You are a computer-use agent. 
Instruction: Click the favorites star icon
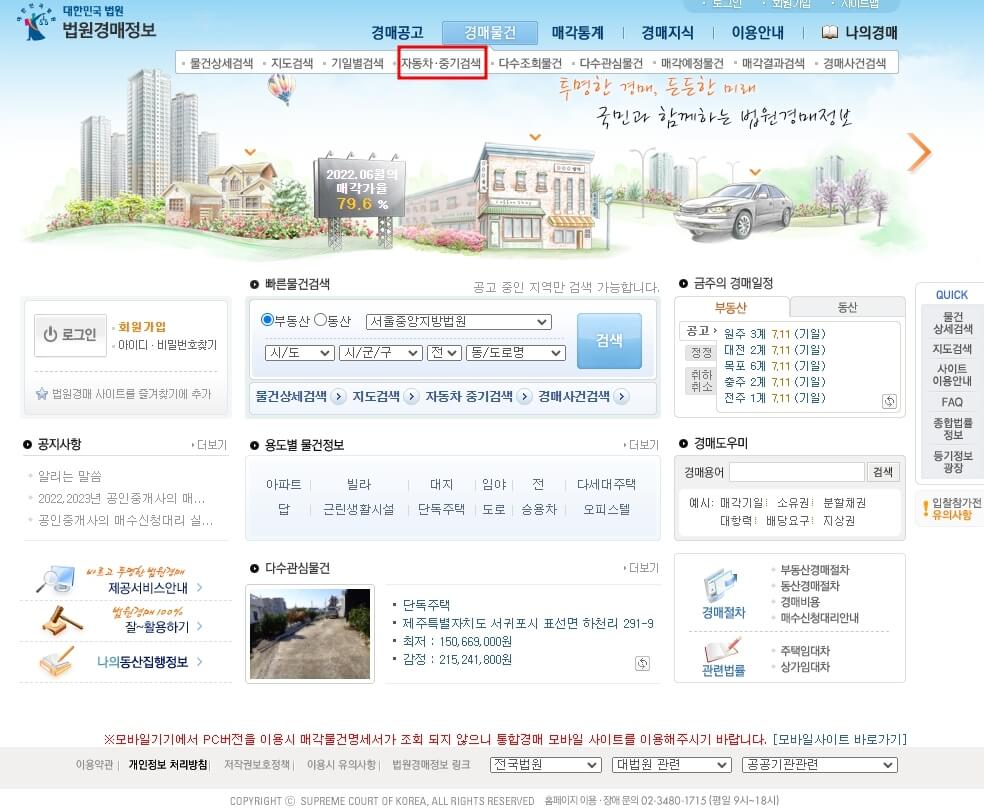coord(41,394)
